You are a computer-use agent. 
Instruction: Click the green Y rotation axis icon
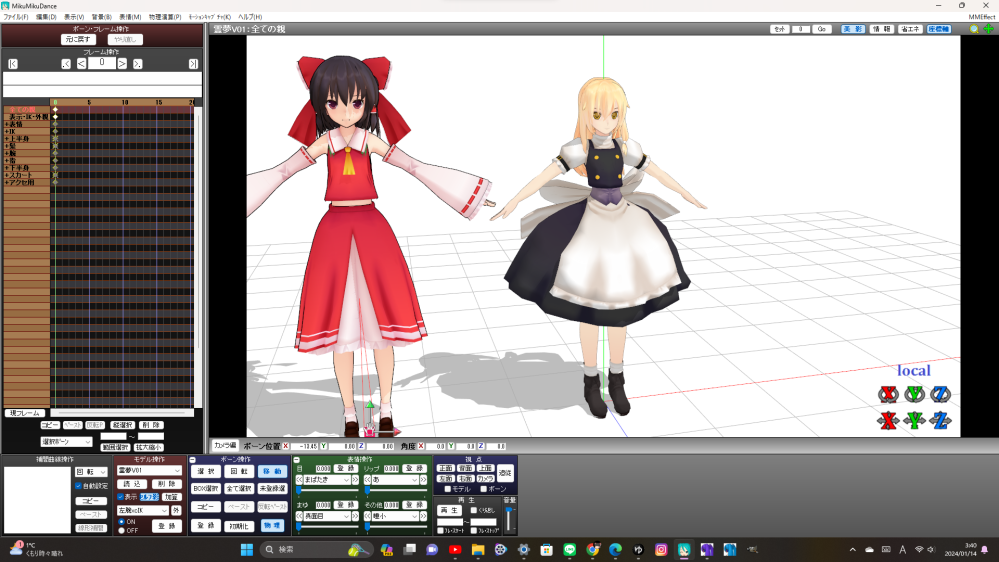click(x=914, y=394)
